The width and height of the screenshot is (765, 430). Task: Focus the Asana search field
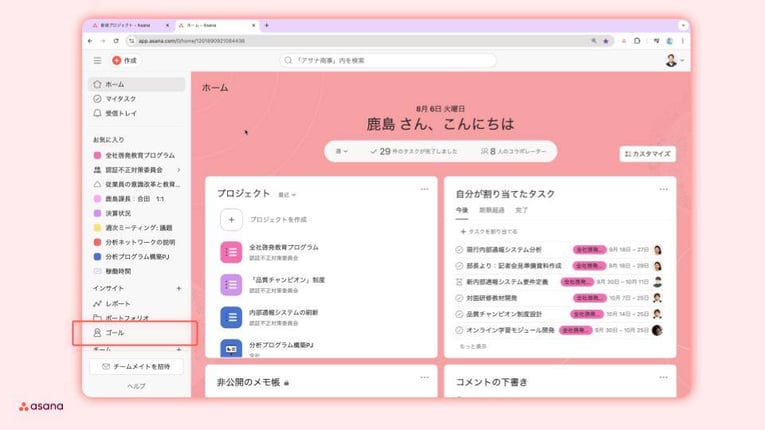click(388, 61)
